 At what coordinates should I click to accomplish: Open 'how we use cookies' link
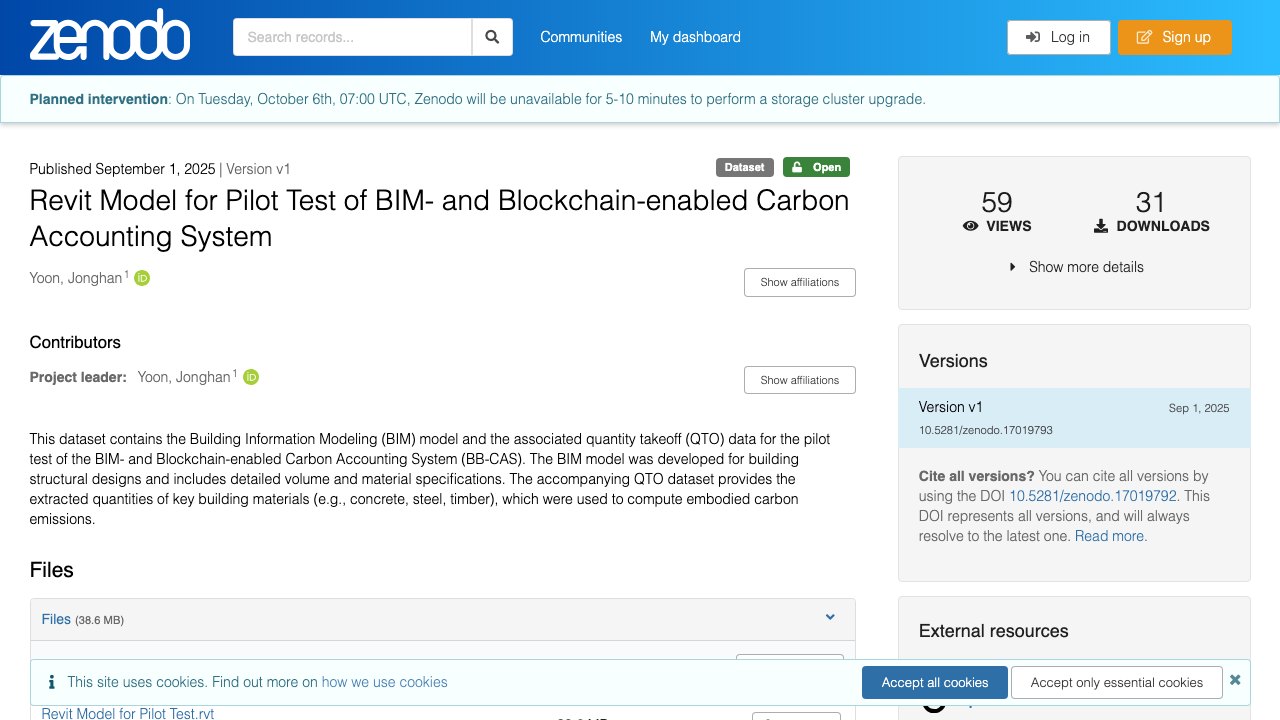(x=385, y=682)
